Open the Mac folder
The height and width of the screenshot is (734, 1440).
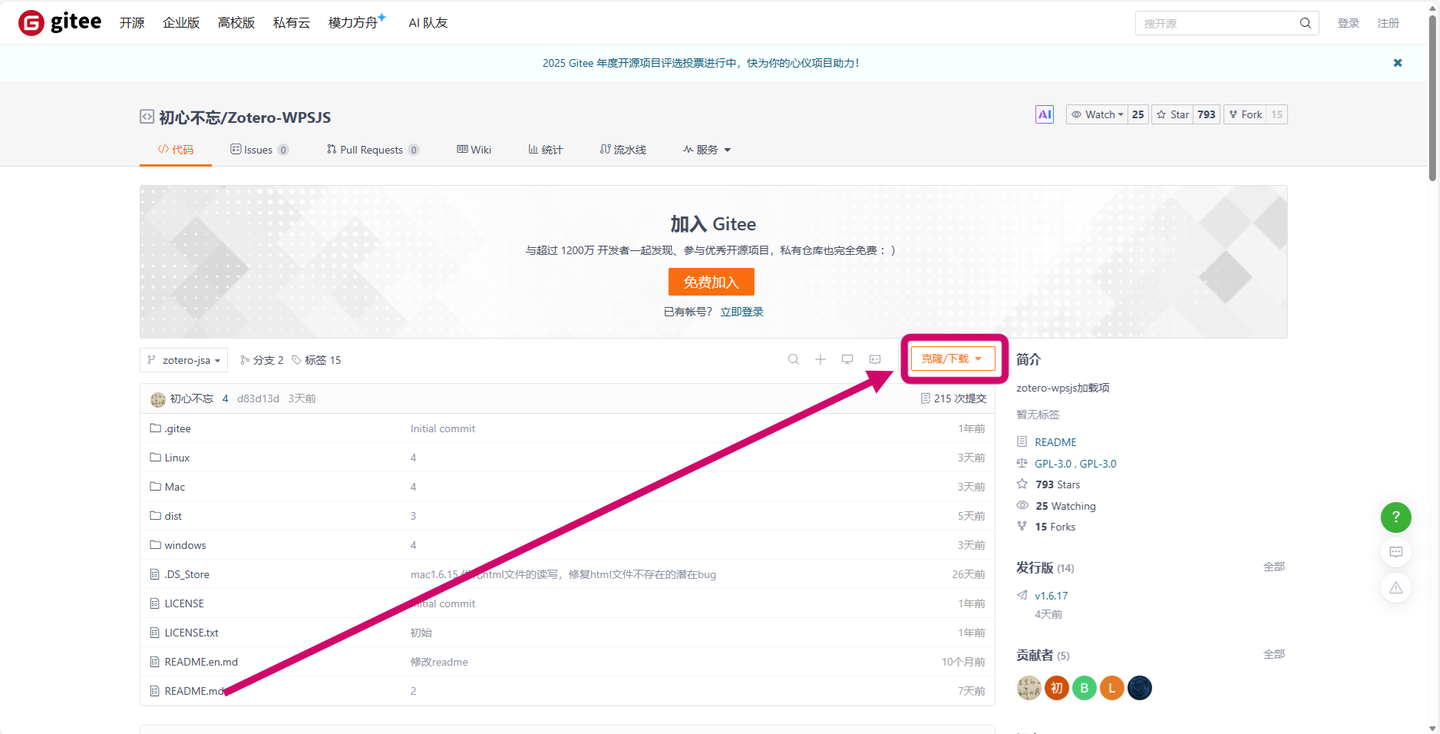175,487
